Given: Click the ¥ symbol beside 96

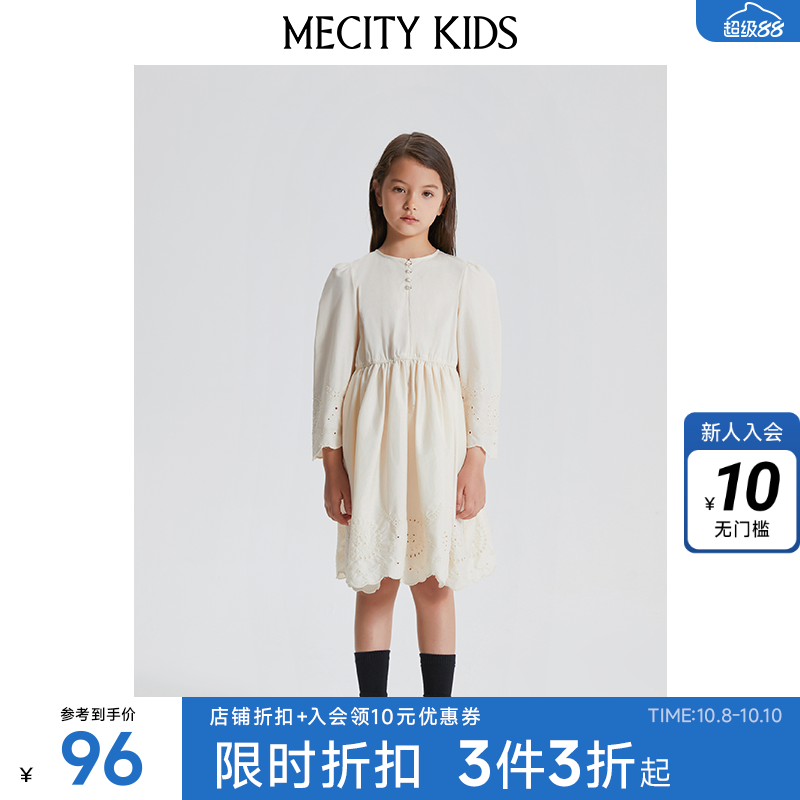Looking at the screenshot, I should pos(27,774).
